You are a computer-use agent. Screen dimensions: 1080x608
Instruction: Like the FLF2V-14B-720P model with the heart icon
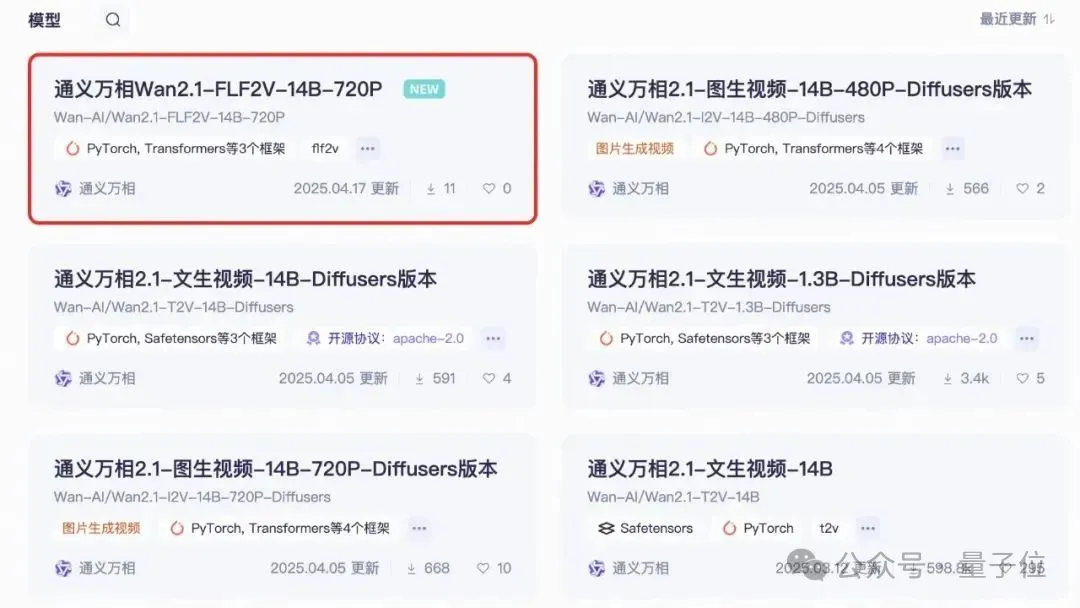488,188
